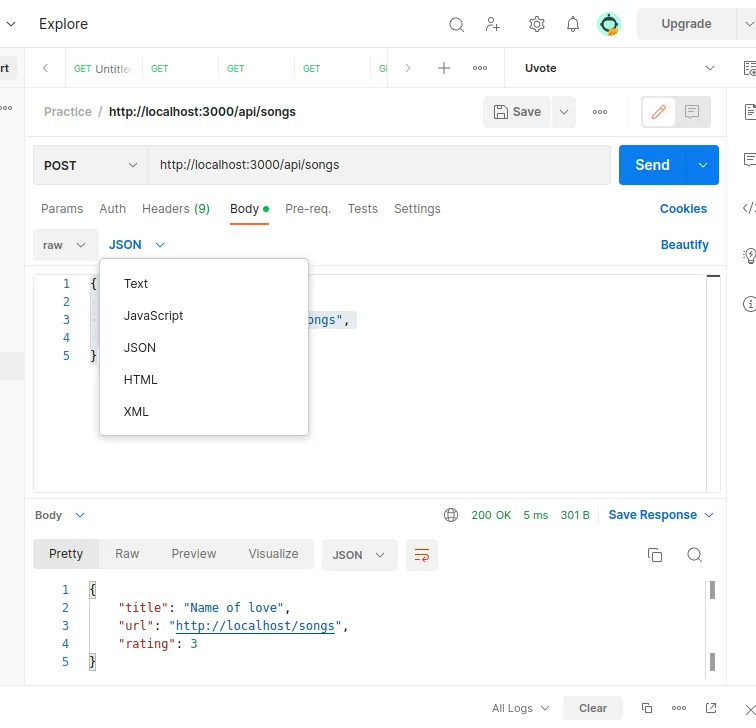The height and width of the screenshot is (728, 756).
Task: Click the search magnifier icon in header
Action: (456, 24)
